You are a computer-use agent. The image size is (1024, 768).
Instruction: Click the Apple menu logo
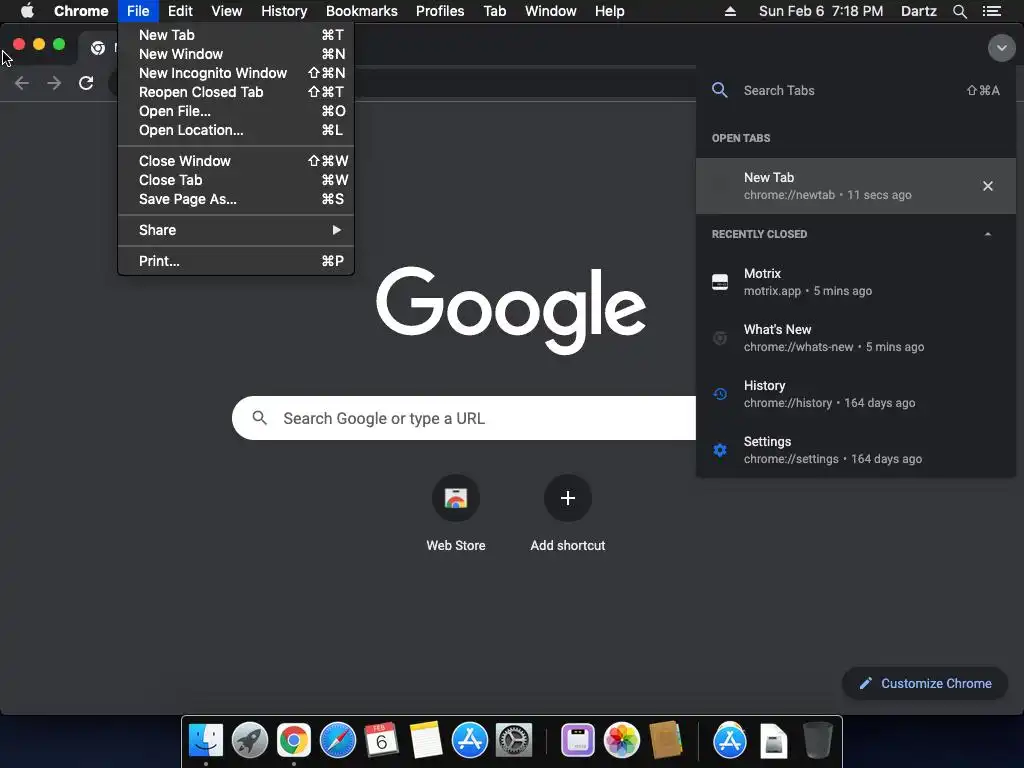coord(27,11)
